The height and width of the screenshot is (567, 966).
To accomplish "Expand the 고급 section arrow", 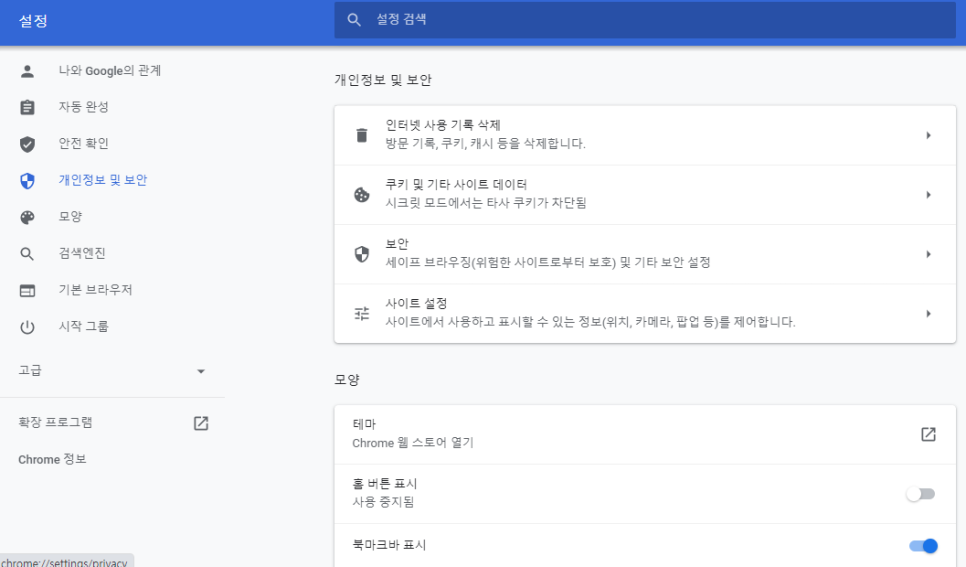I will click(201, 371).
